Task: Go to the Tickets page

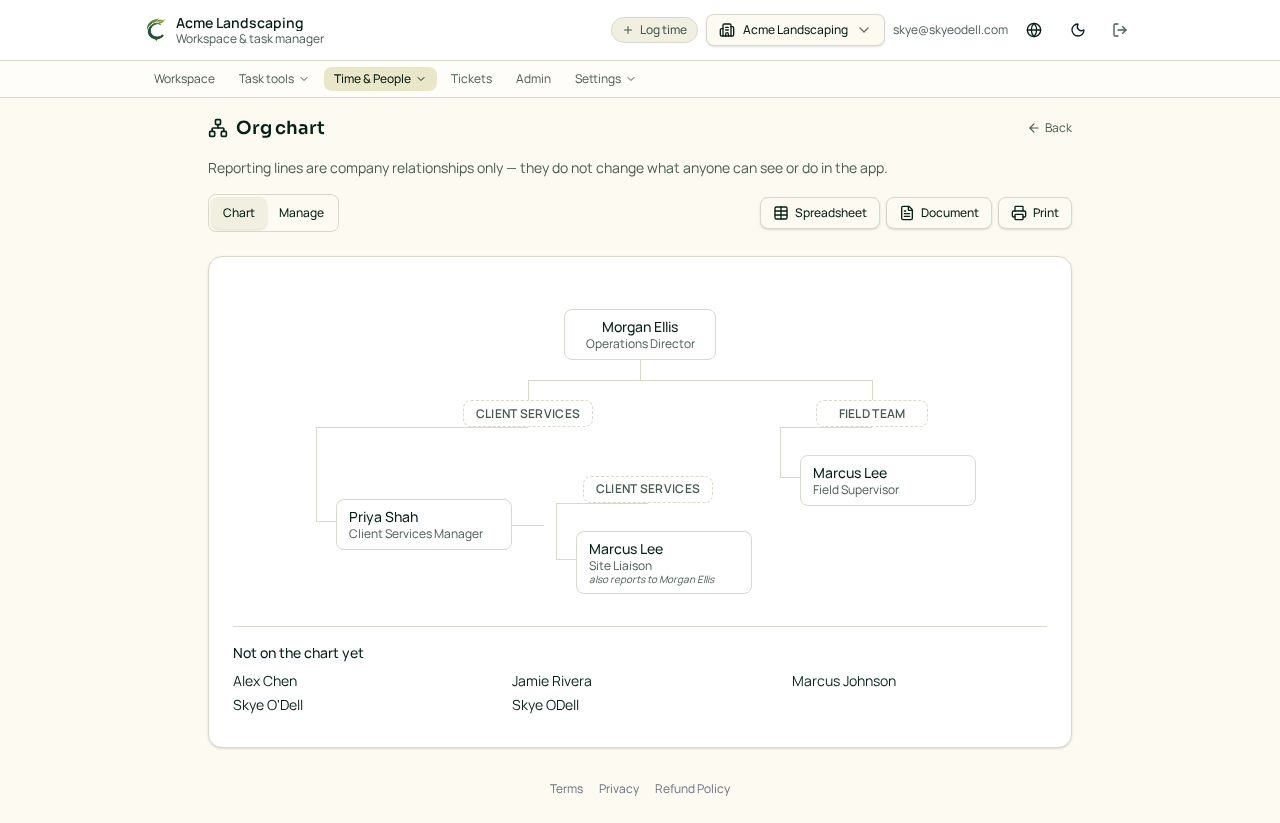Action: pyautogui.click(x=471, y=79)
